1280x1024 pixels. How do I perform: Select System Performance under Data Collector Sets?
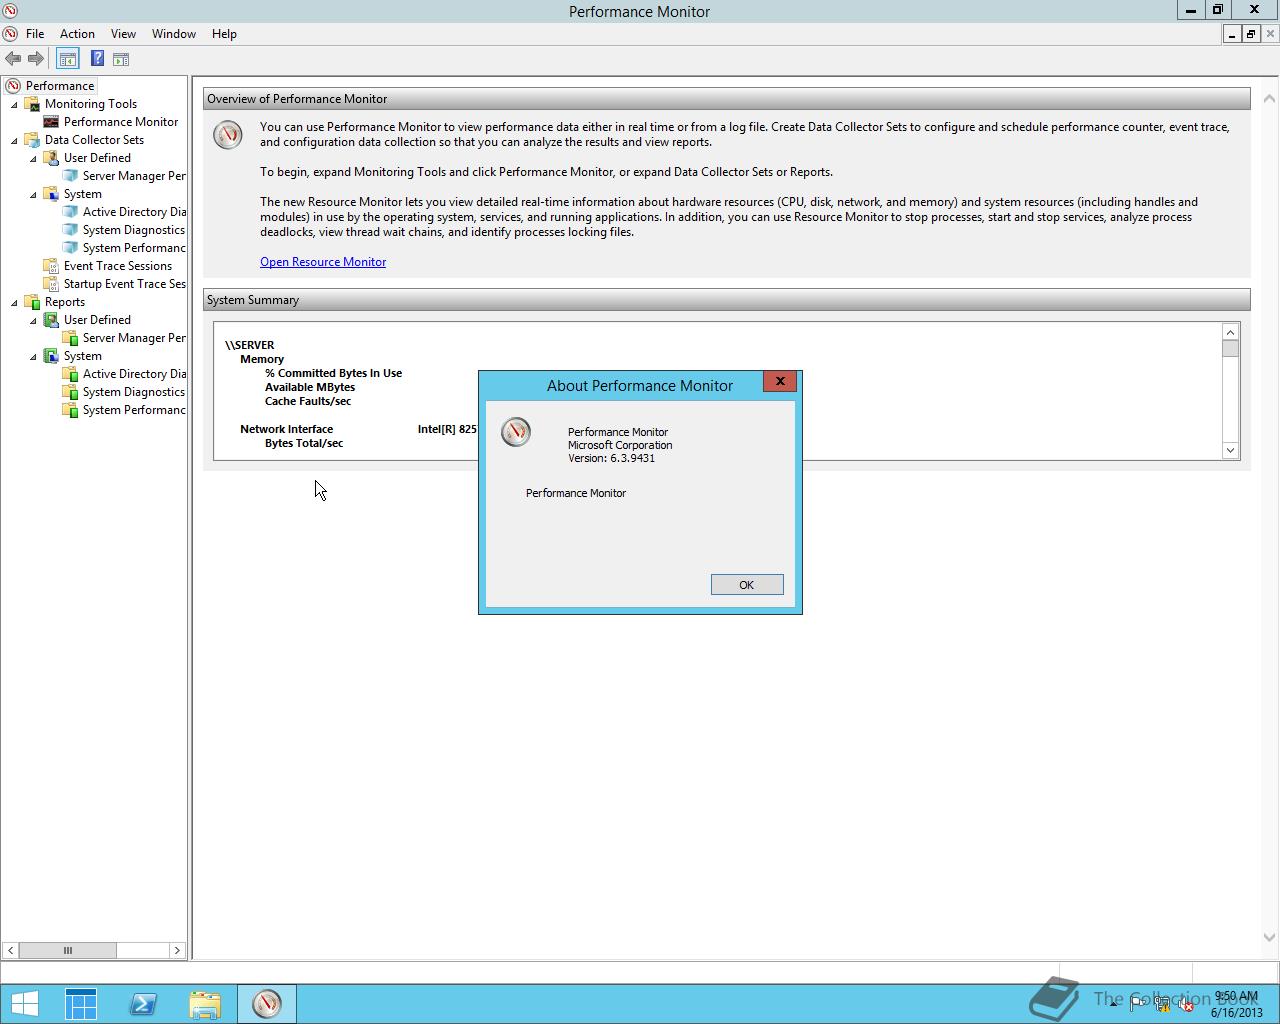click(x=134, y=248)
